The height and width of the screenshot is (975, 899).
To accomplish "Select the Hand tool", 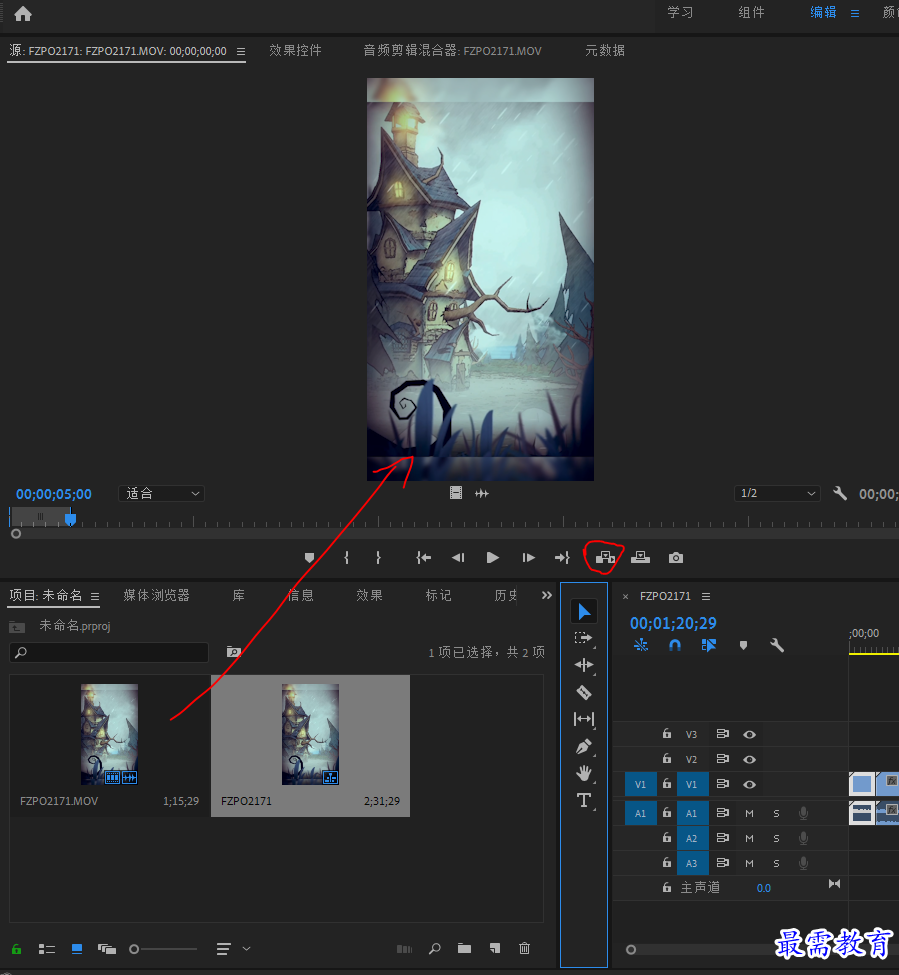I will tap(584, 774).
